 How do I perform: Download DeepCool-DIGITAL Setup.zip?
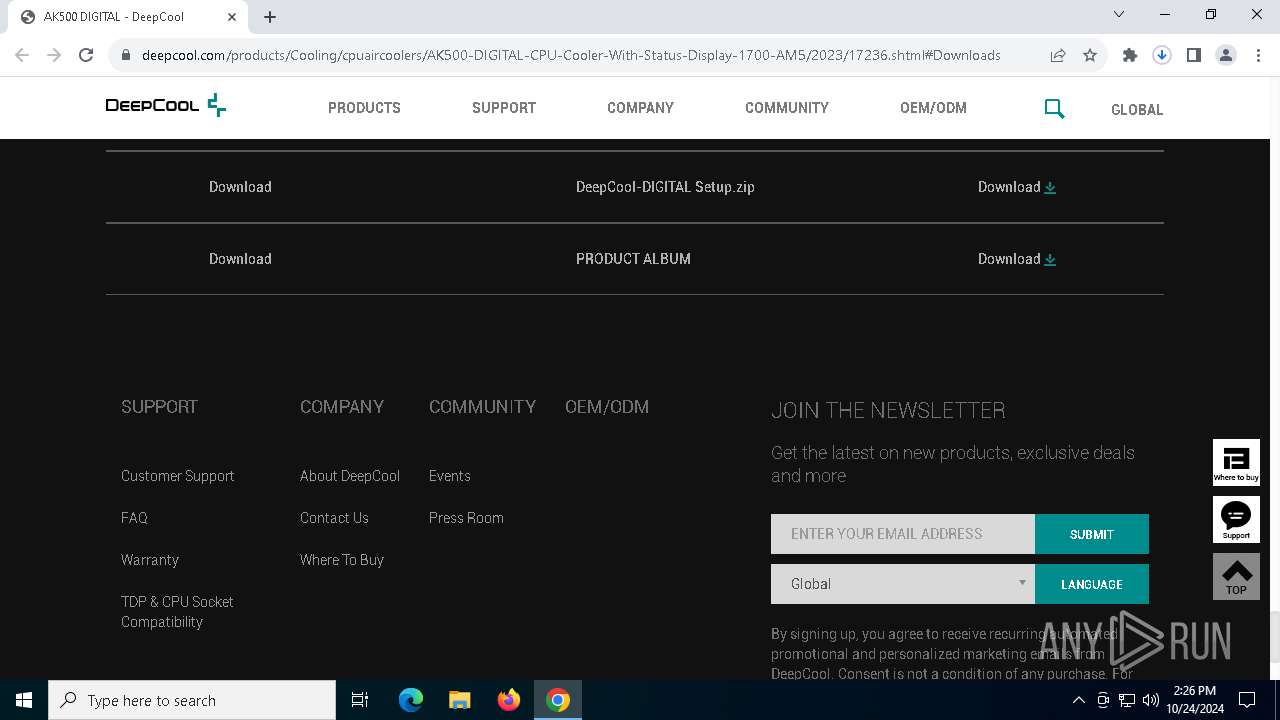click(x=1017, y=187)
